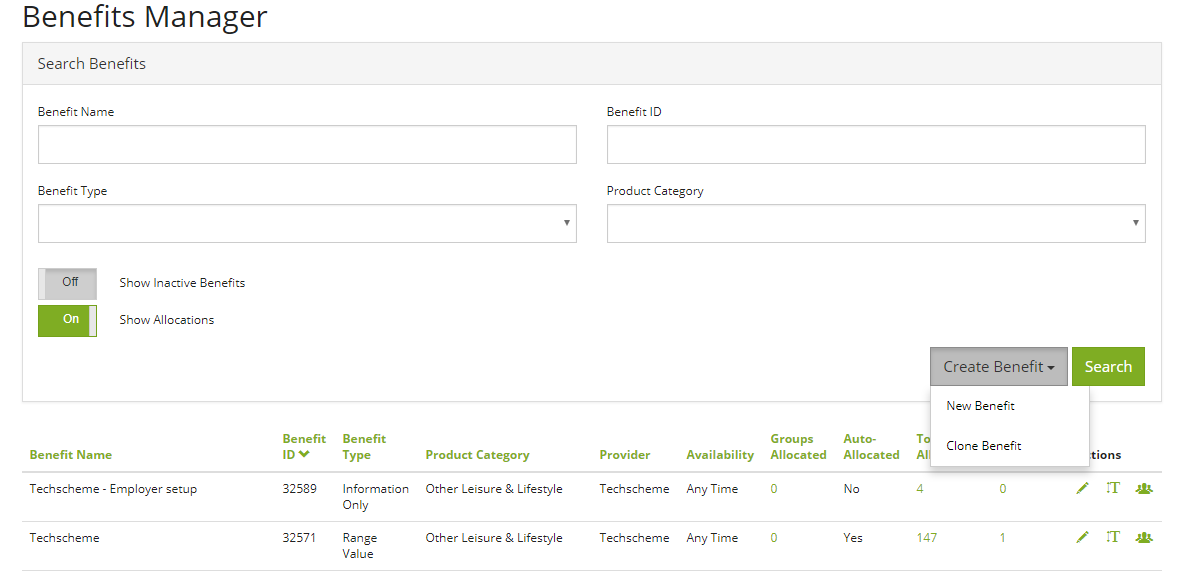Image resolution: width=1182 pixels, height=573 pixels.
Task: Click pencil edit icon in benefit 32571 row
Action: coord(1082,538)
